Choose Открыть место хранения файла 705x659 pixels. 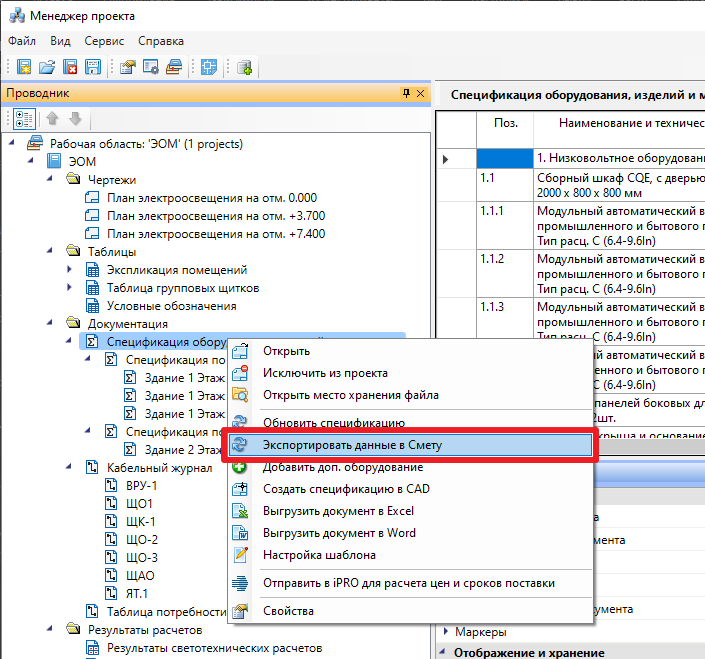coord(411,395)
